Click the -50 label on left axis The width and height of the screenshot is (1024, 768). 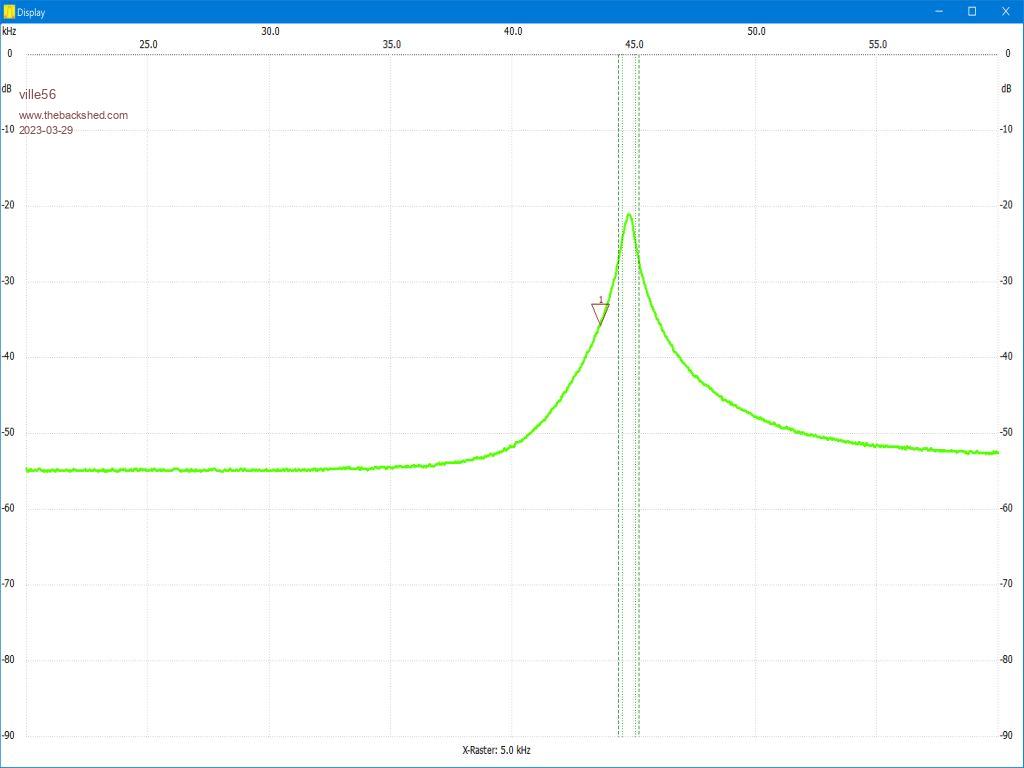[x=10, y=433]
